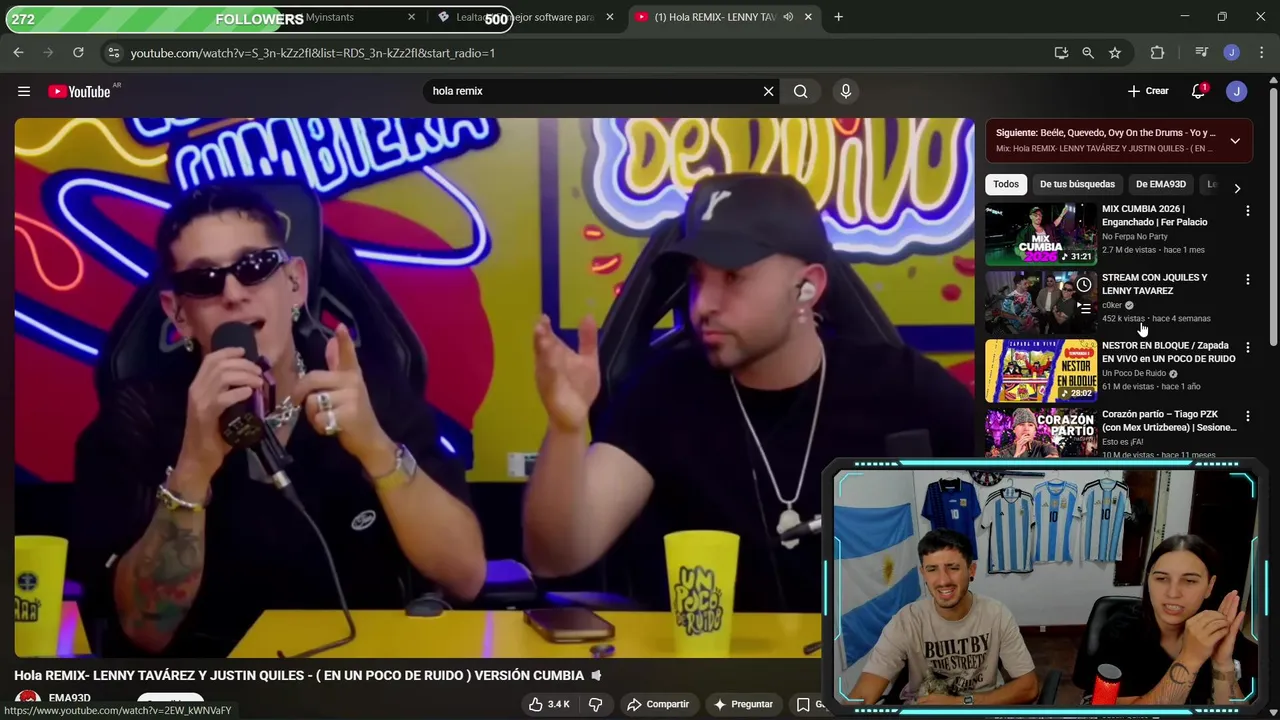Bookmark this page with the star
Viewport: 1280px width, 720px height.
[1115, 53]
